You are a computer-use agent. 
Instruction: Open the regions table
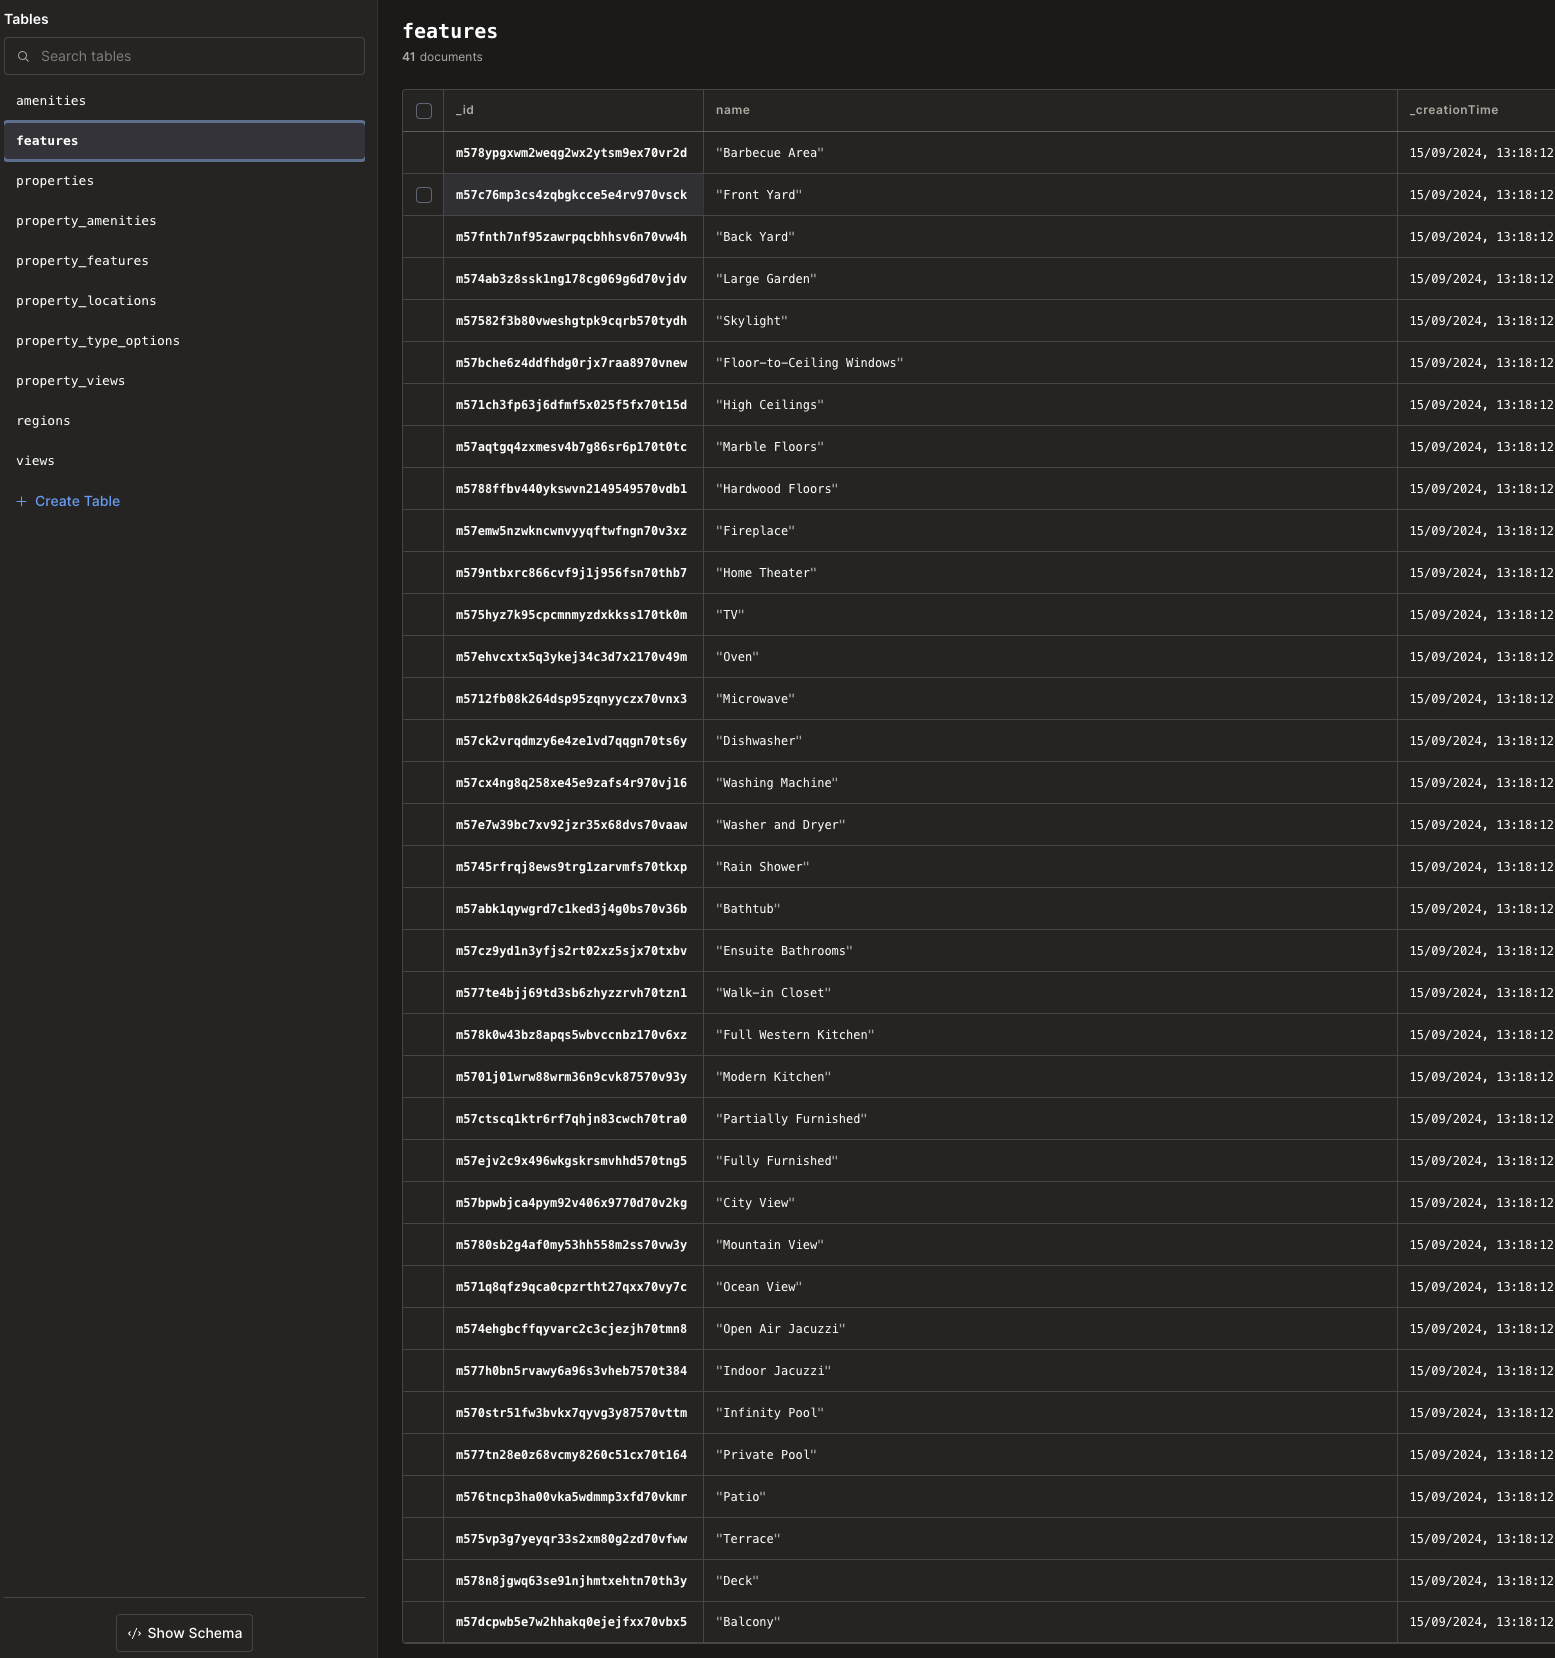pyautogui.click(x=185, y=421)
